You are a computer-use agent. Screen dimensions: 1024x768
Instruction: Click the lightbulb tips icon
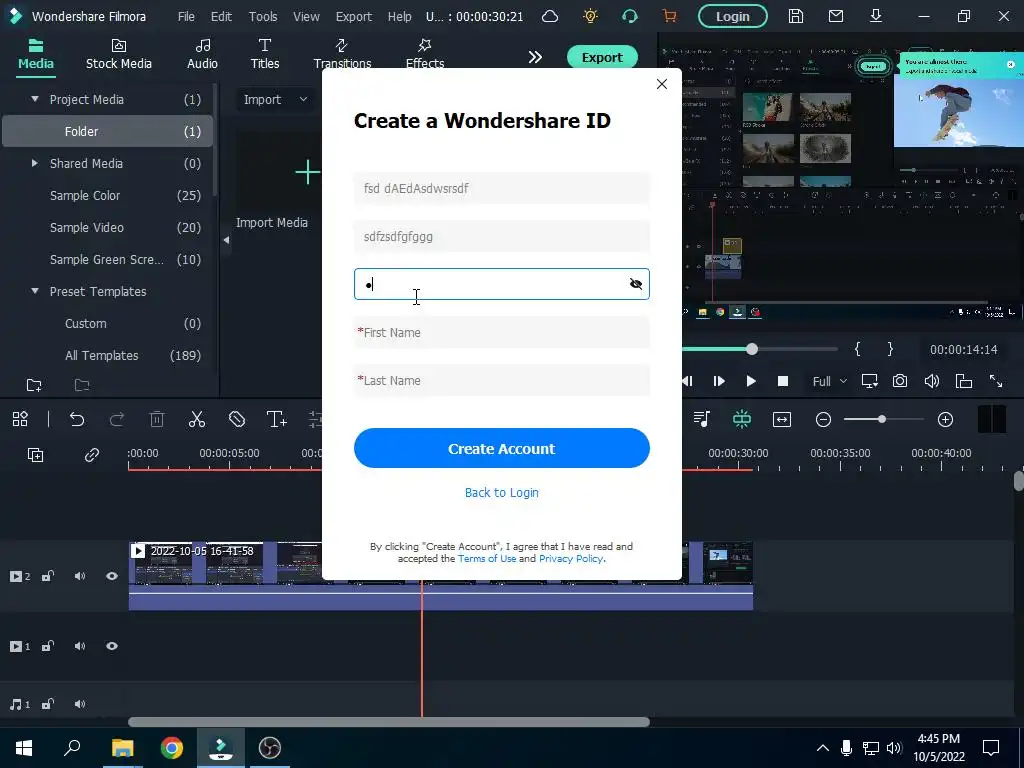[590, 16]
